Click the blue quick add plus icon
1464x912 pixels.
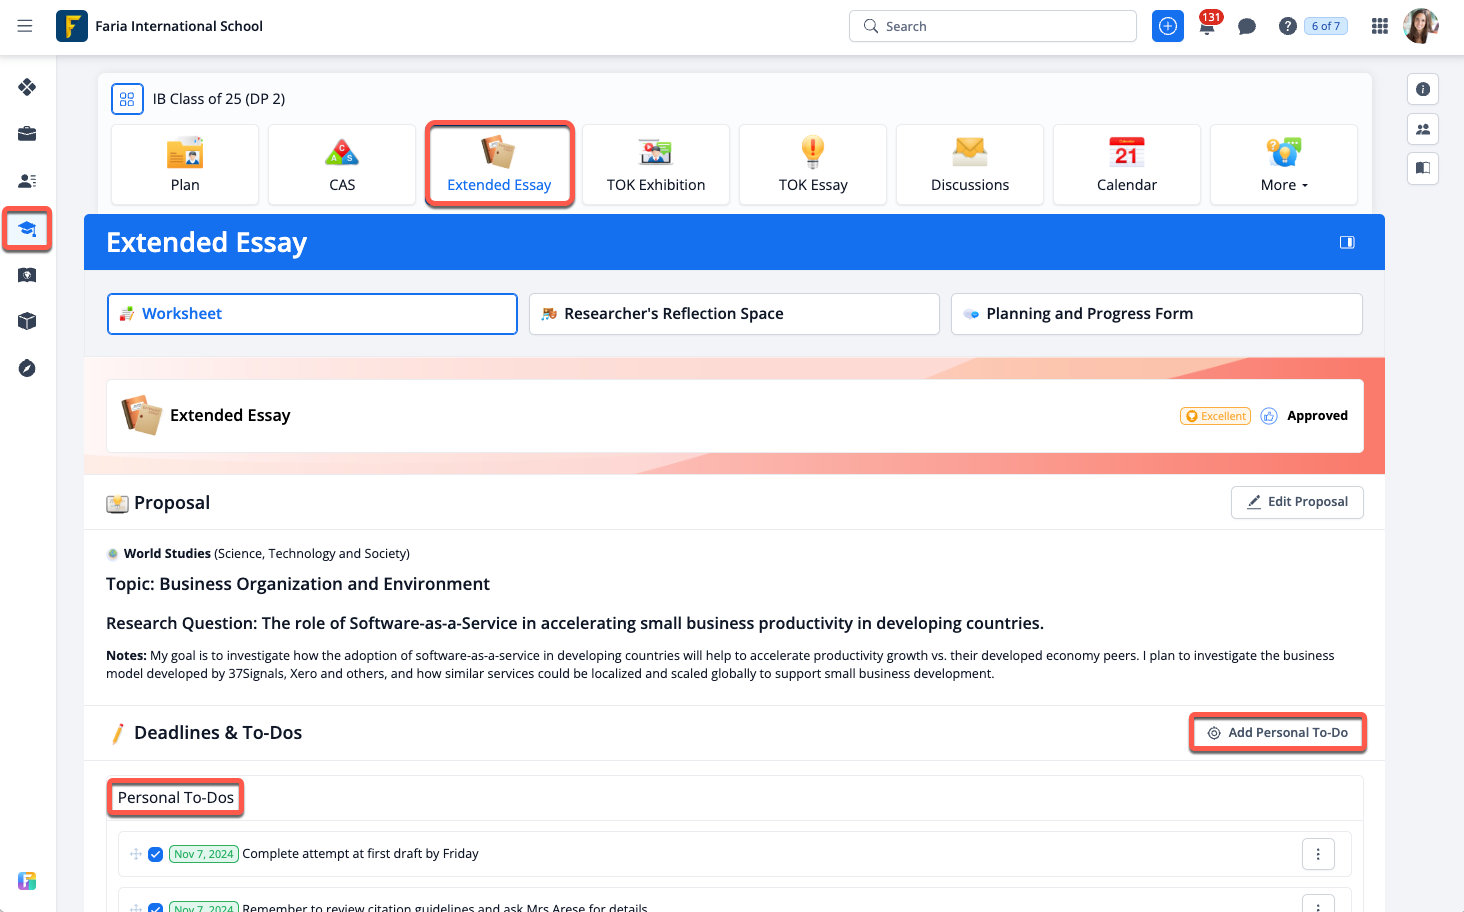(x=1167, y=26)
